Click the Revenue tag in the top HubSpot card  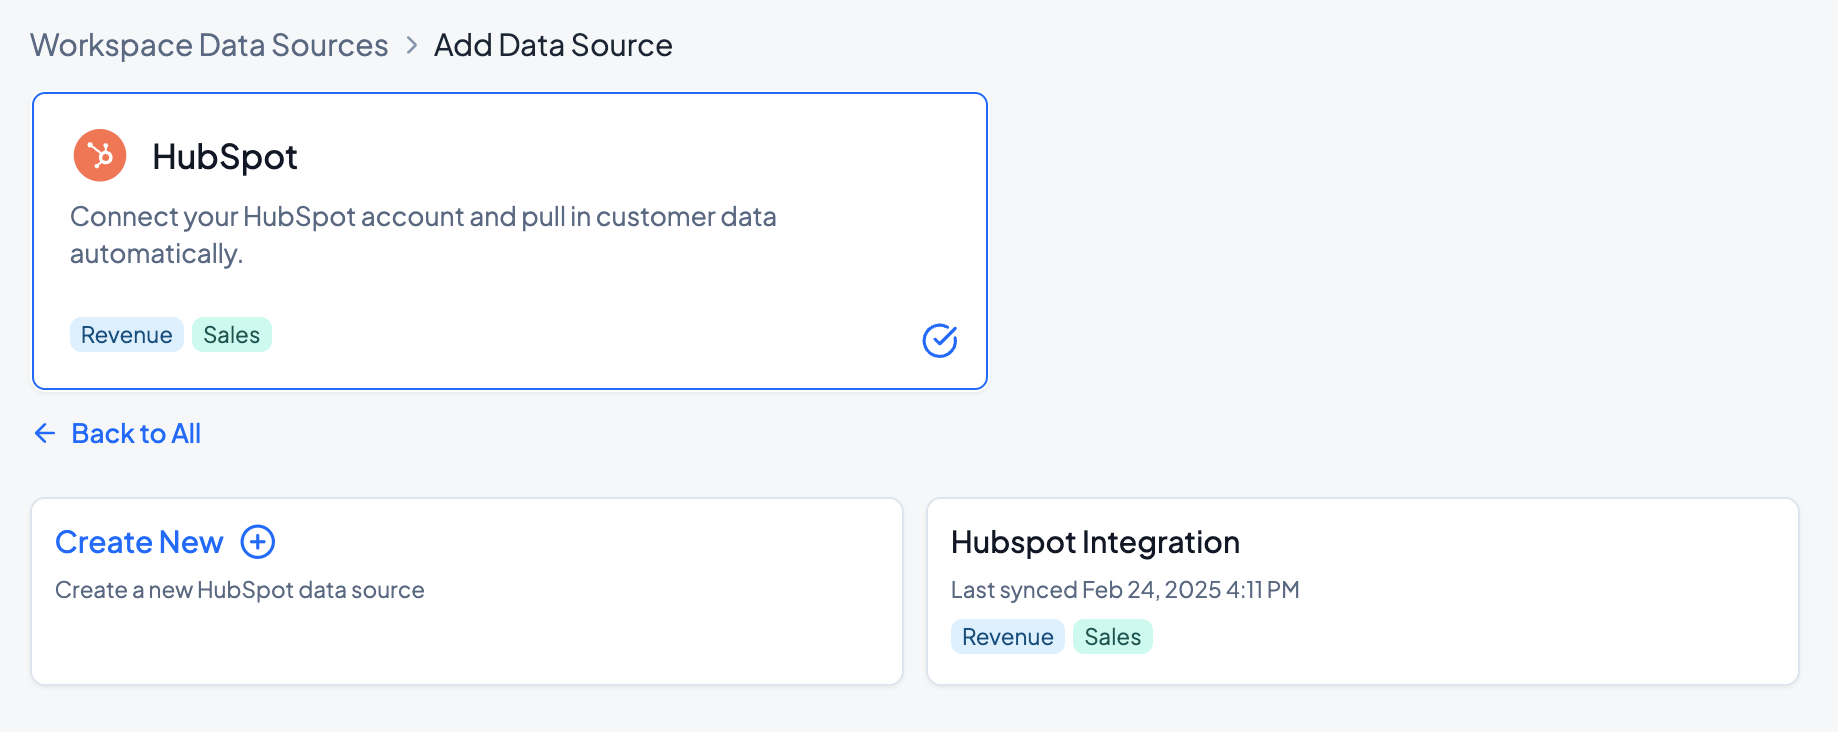(126, 335)
